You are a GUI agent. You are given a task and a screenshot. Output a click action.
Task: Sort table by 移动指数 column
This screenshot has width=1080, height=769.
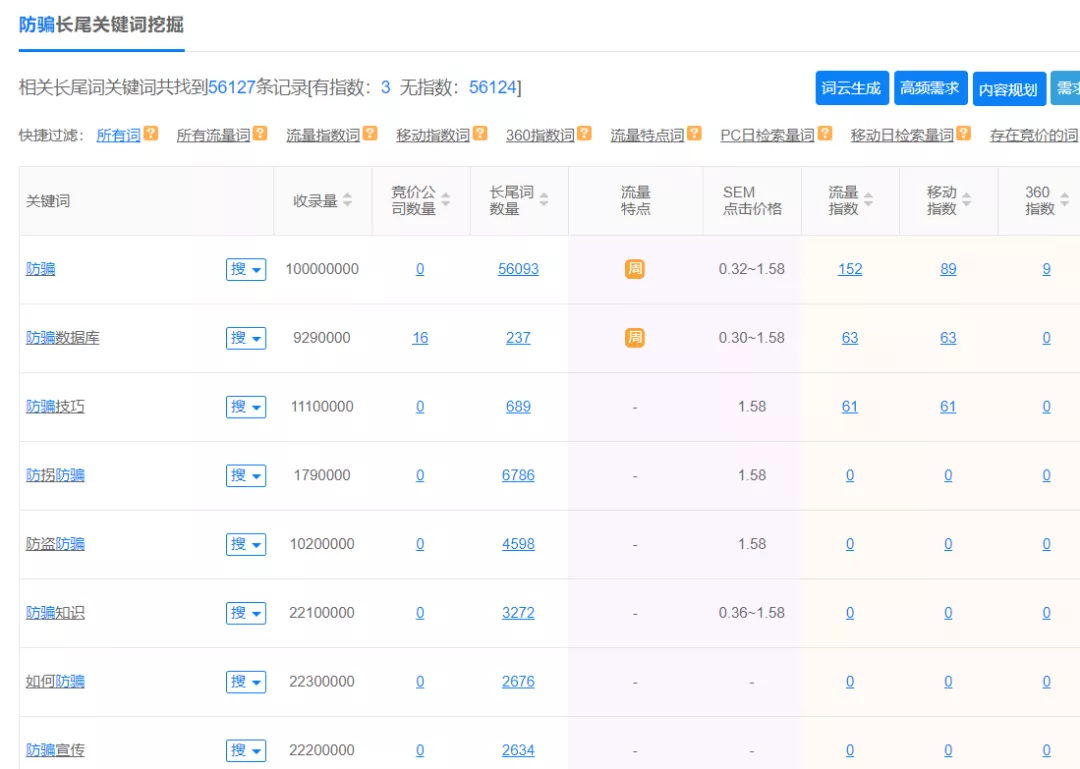[x=966, y=200]
